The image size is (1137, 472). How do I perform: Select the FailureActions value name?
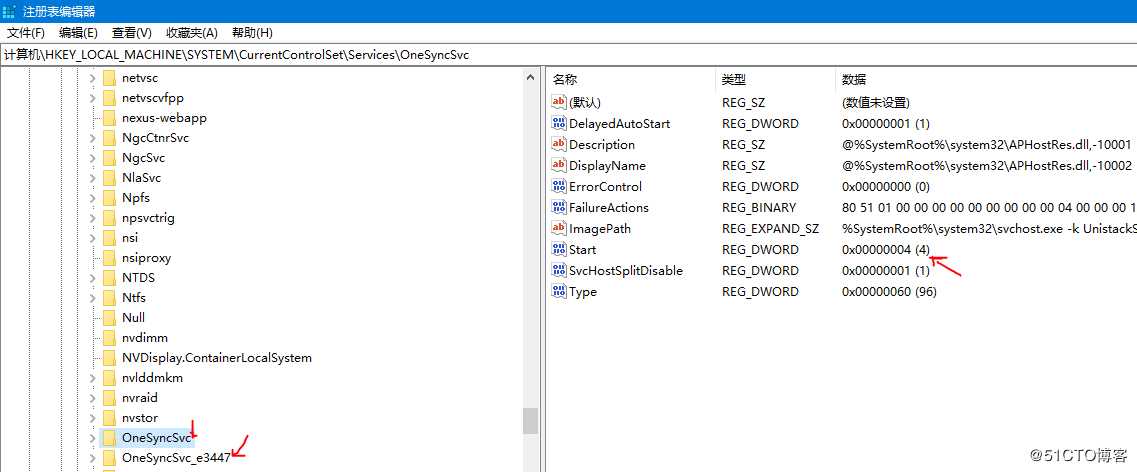[x=608, y=207]
